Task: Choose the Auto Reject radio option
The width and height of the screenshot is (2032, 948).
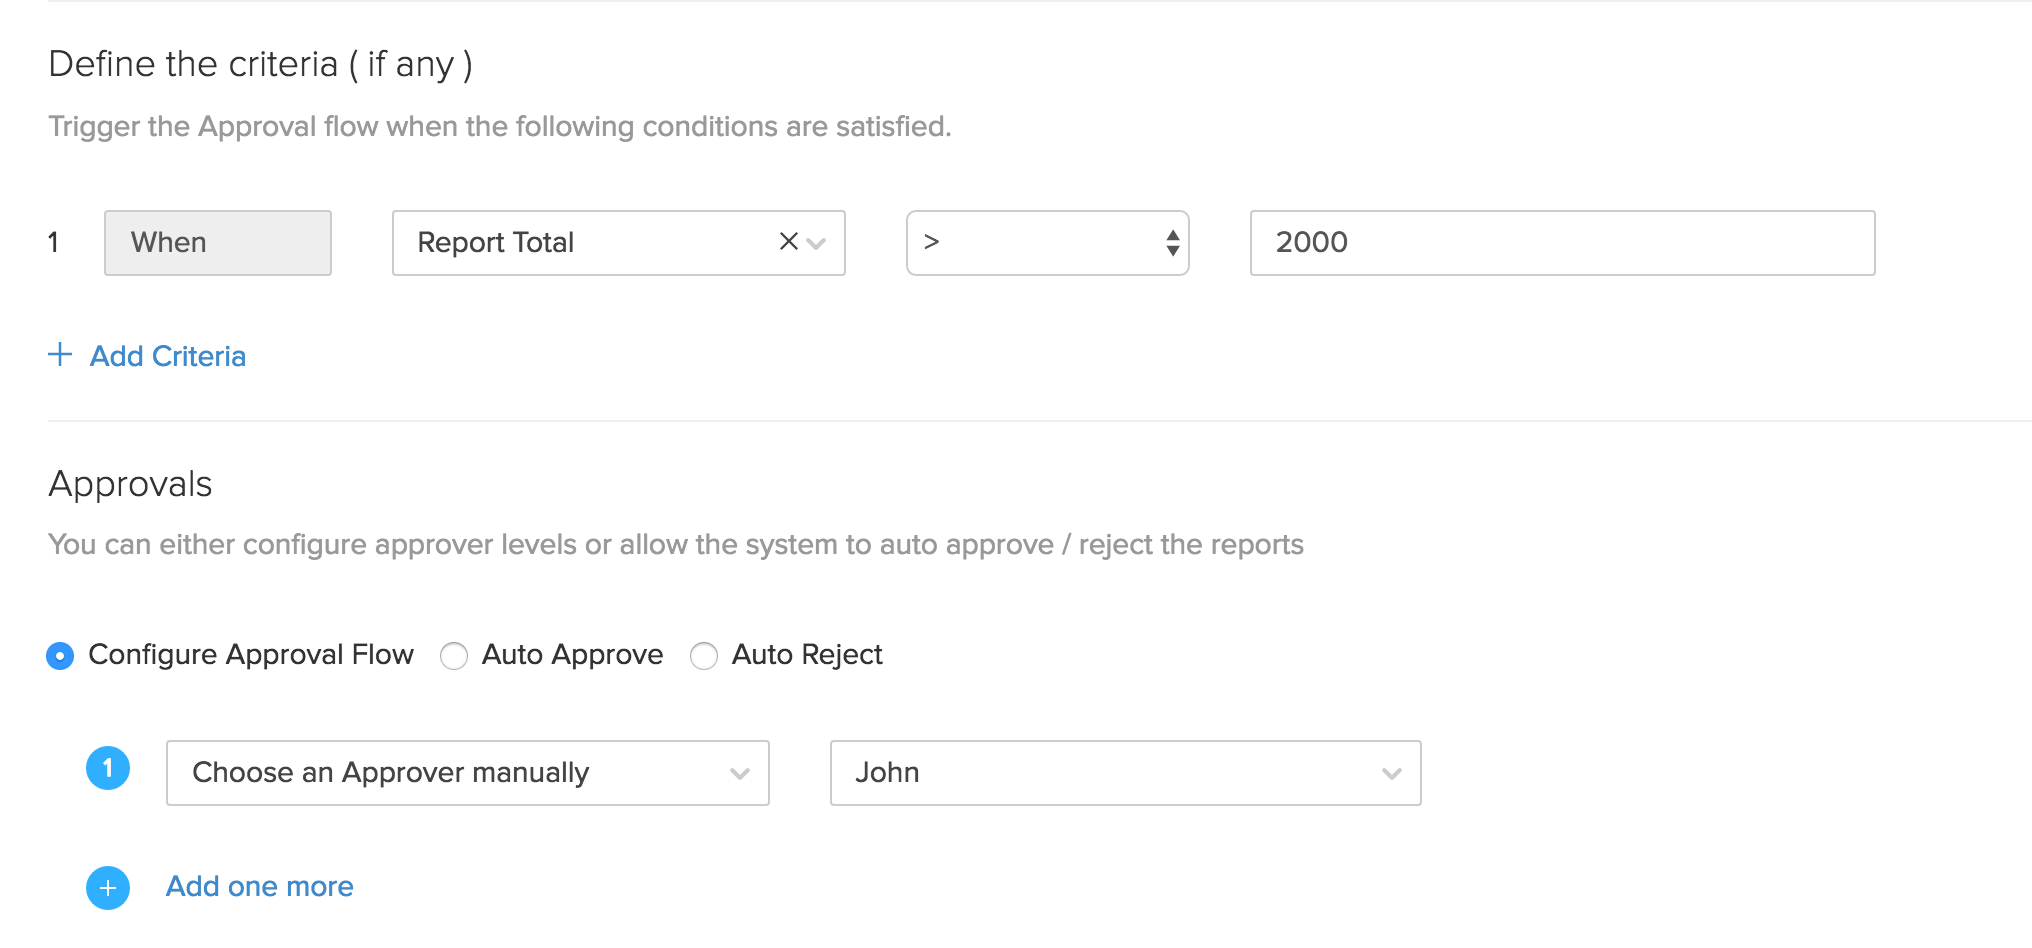Action: [x=704, y=656]
